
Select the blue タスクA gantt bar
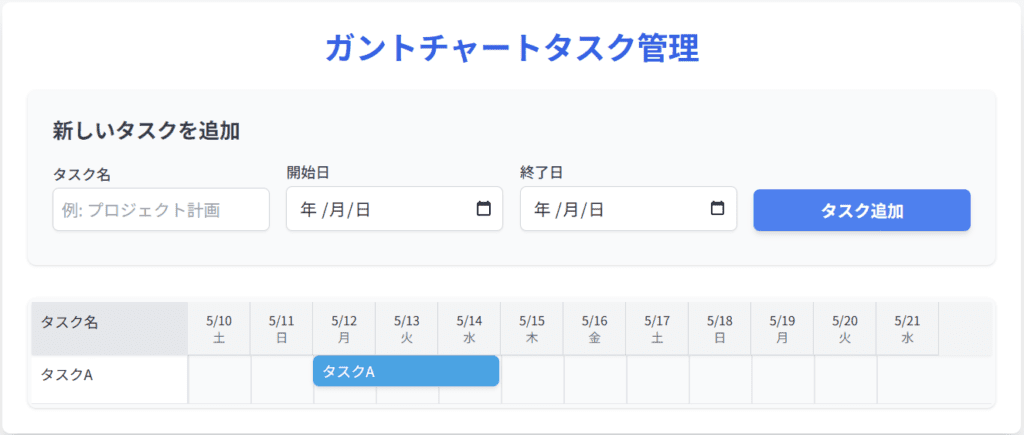click(x=406, y=371)
